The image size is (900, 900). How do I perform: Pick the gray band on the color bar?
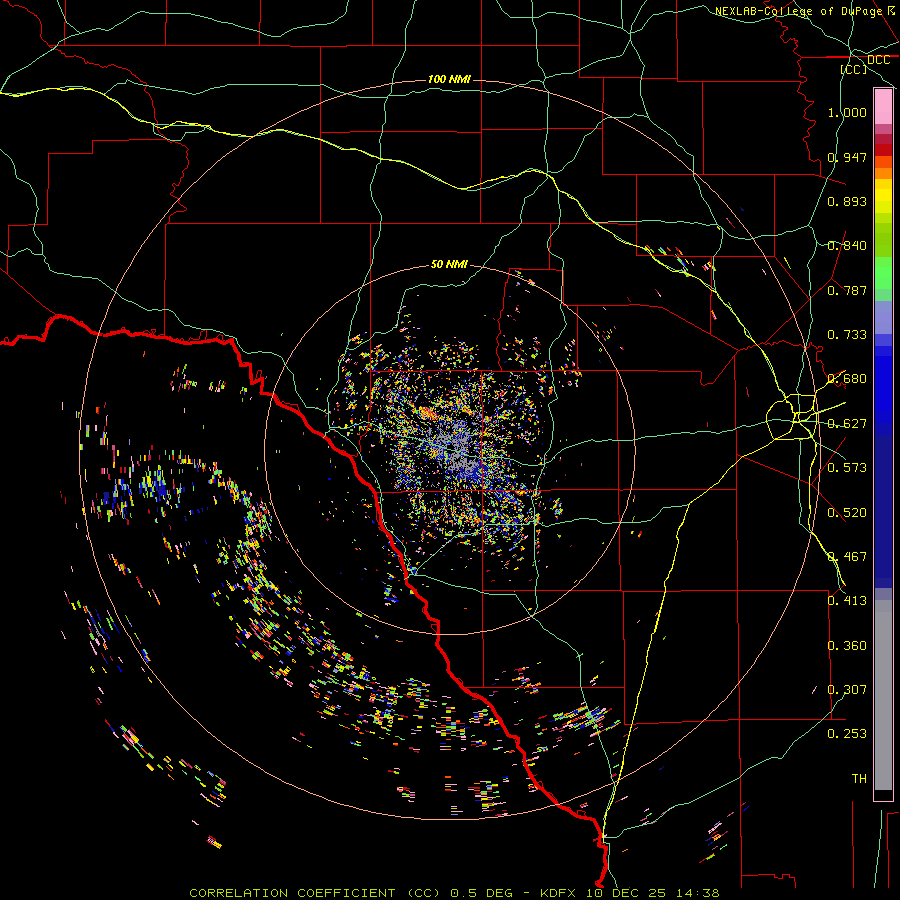pos(883,695)
